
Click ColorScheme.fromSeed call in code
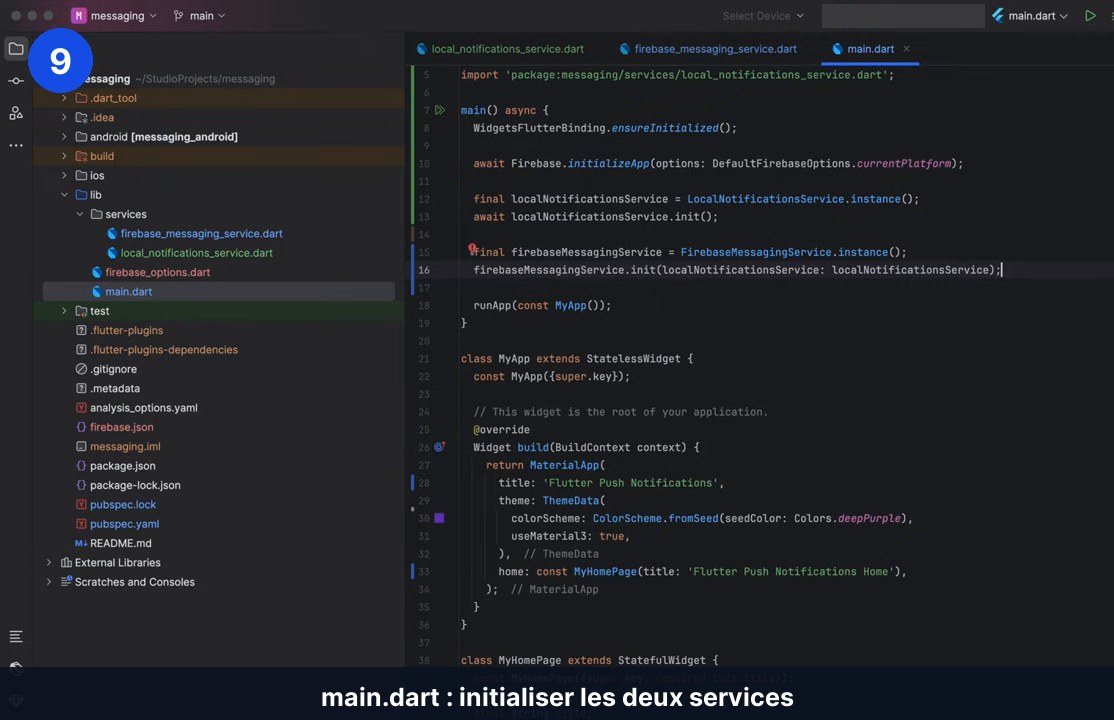[x=656, y=518]
